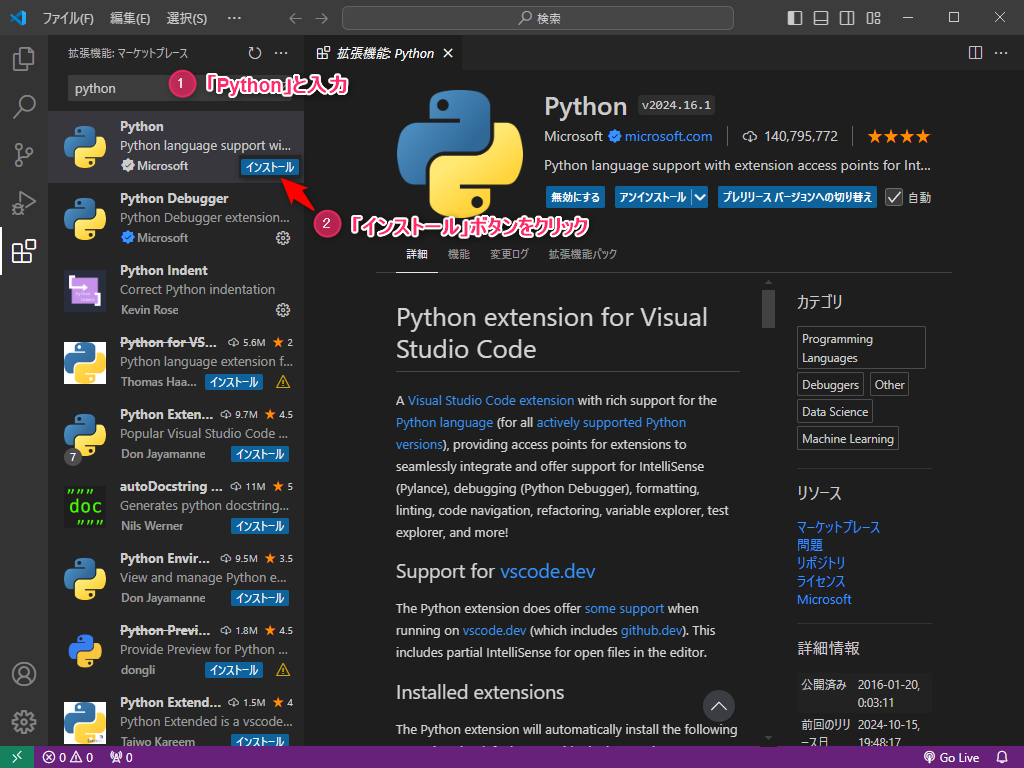This screenshot has height=768, width=1024.
Task: Toggle the primary side bar layout button
Action: tap(795, 18)
